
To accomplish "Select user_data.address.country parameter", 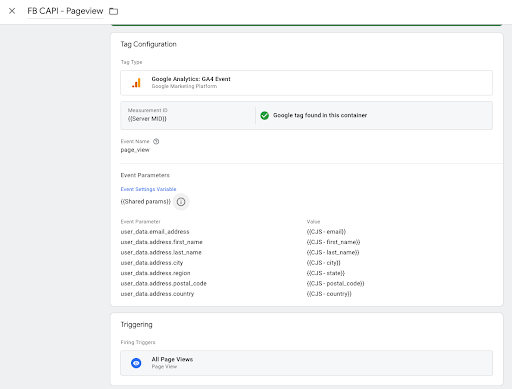I will [x=157, y=294].
